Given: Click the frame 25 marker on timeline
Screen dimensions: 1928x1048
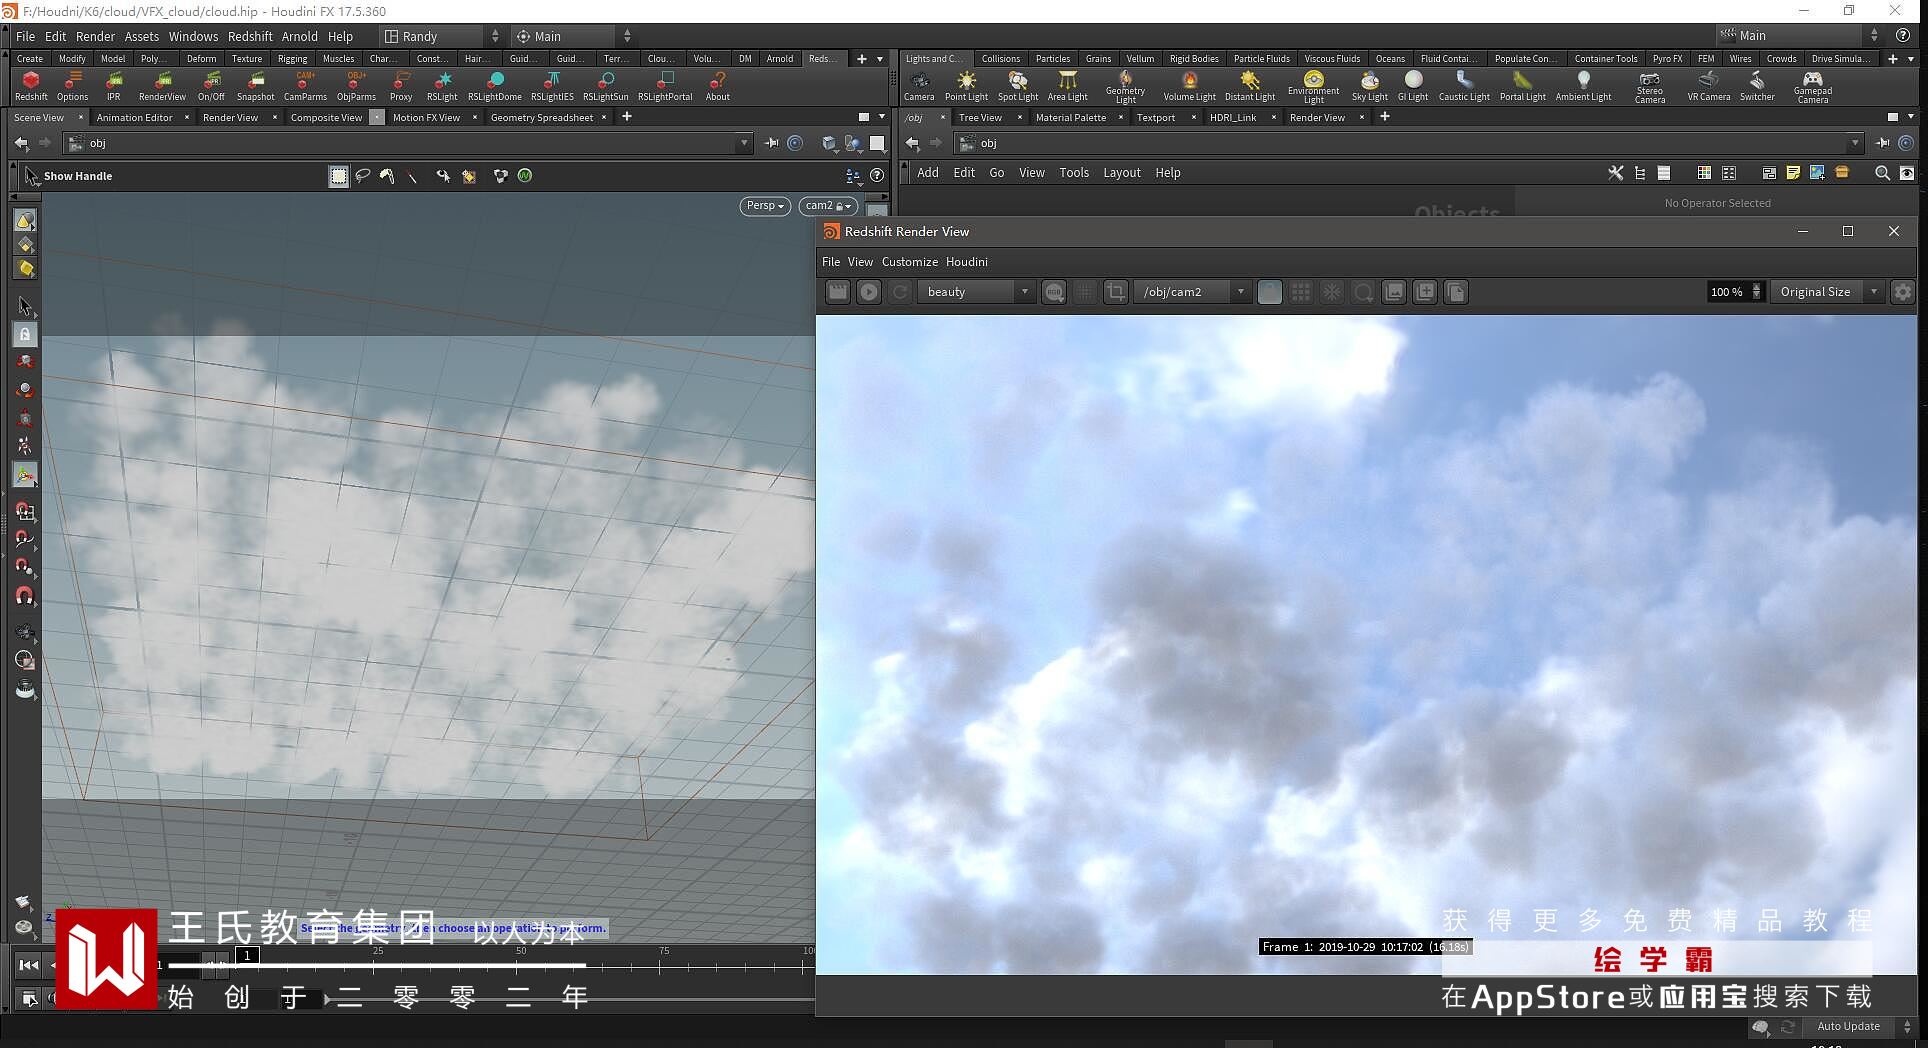Looking at the screenshot, I should point(378,951).
